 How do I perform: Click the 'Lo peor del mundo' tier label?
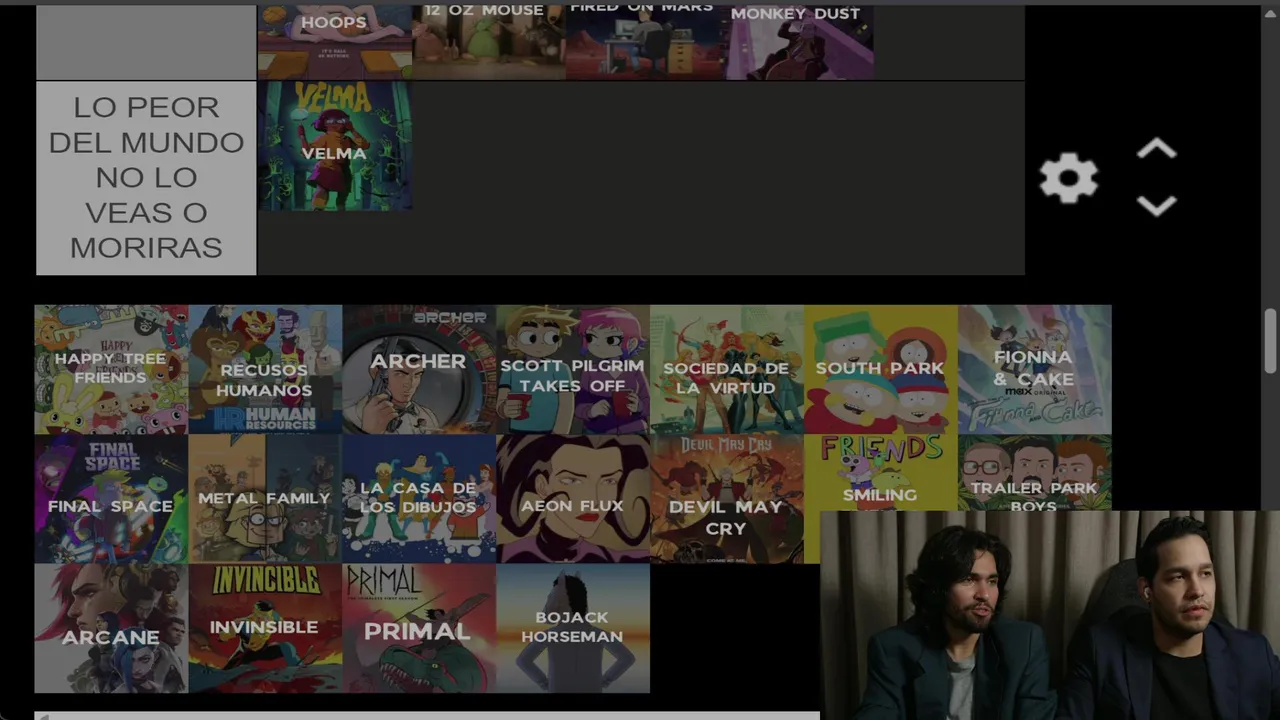pyautogui.click(x=146, y=178)
